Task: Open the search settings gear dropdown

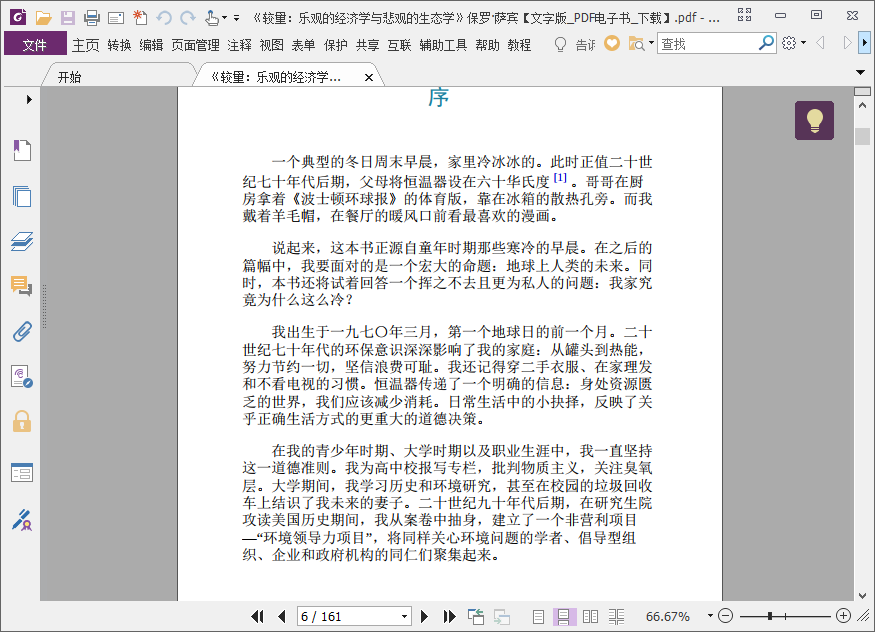Action: pyautogui.click(x=794, y=43)
